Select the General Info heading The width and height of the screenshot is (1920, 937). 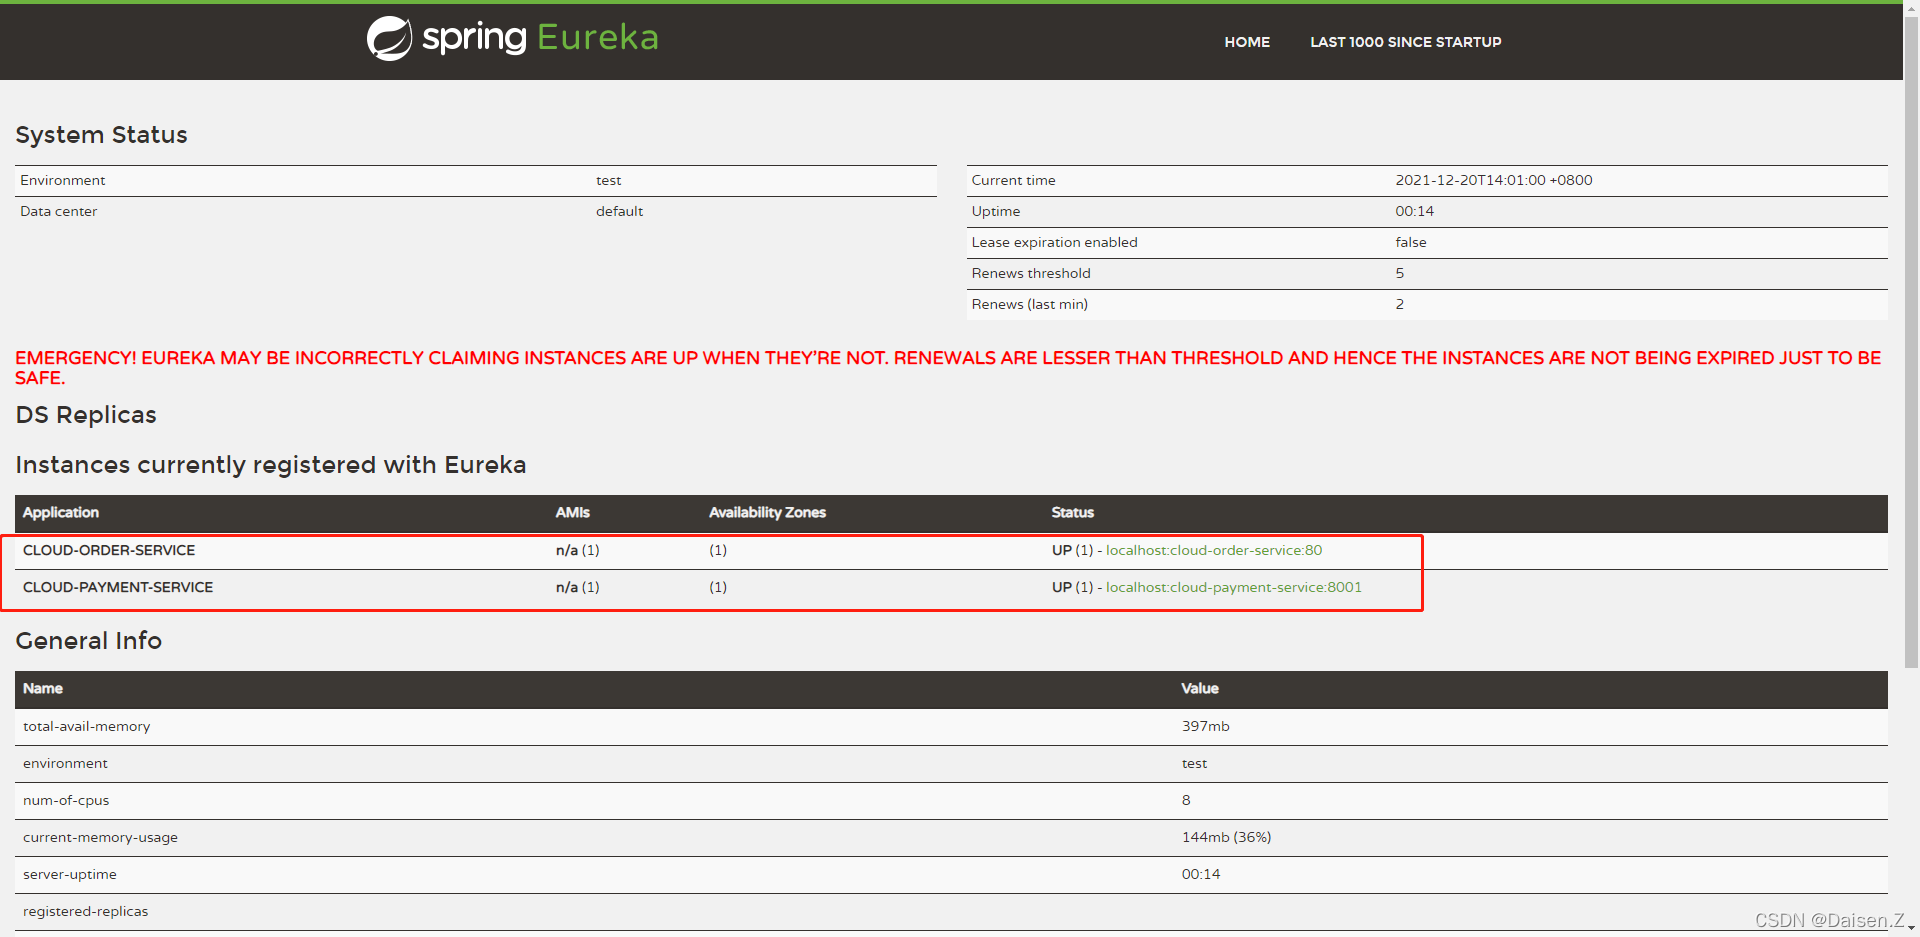pyautogui.click(x=88, y=641)
